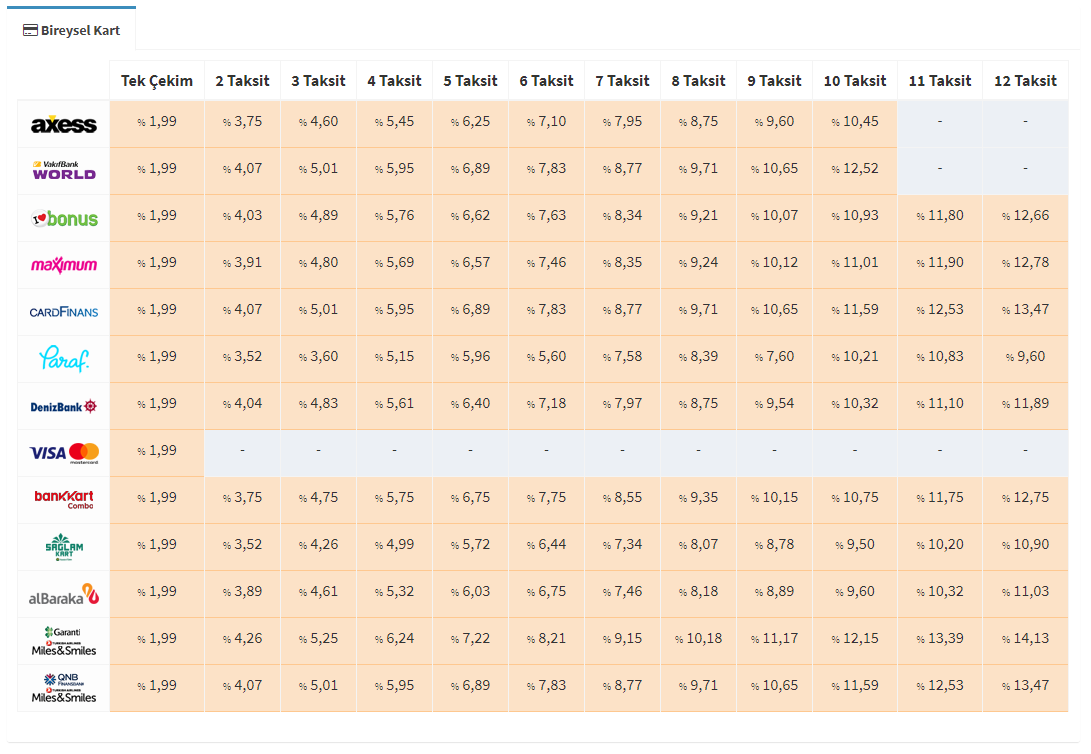Click the QNB Miles&Smiles logo

(64, 689)
